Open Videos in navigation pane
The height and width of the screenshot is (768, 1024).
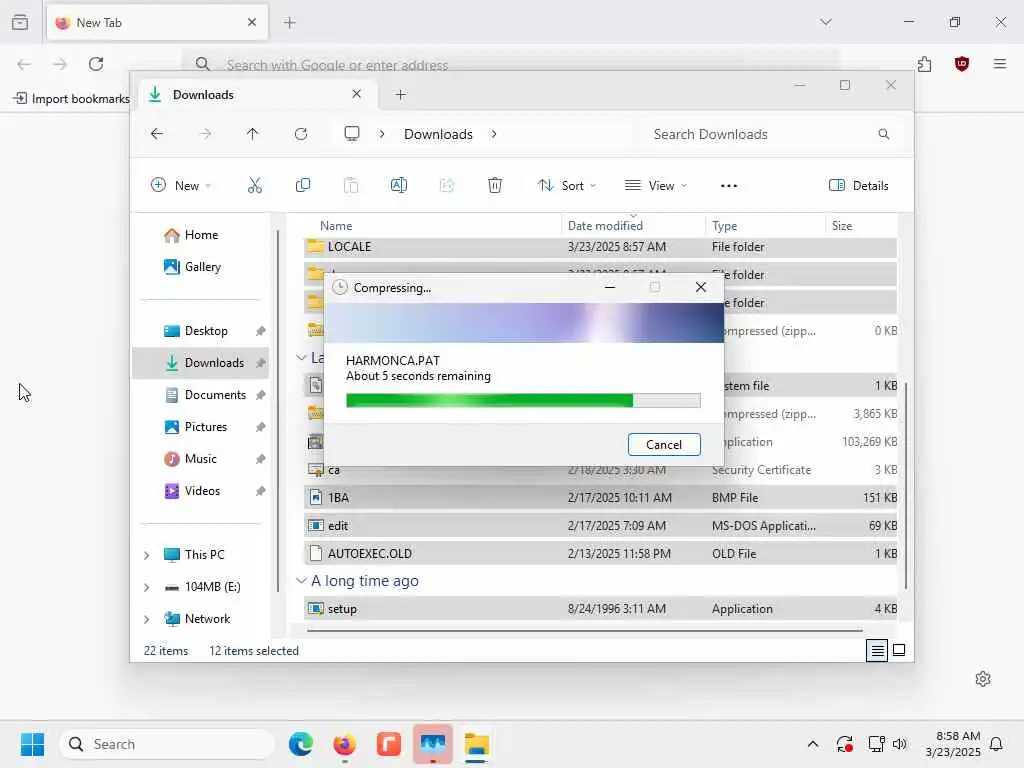click(202, 490)
